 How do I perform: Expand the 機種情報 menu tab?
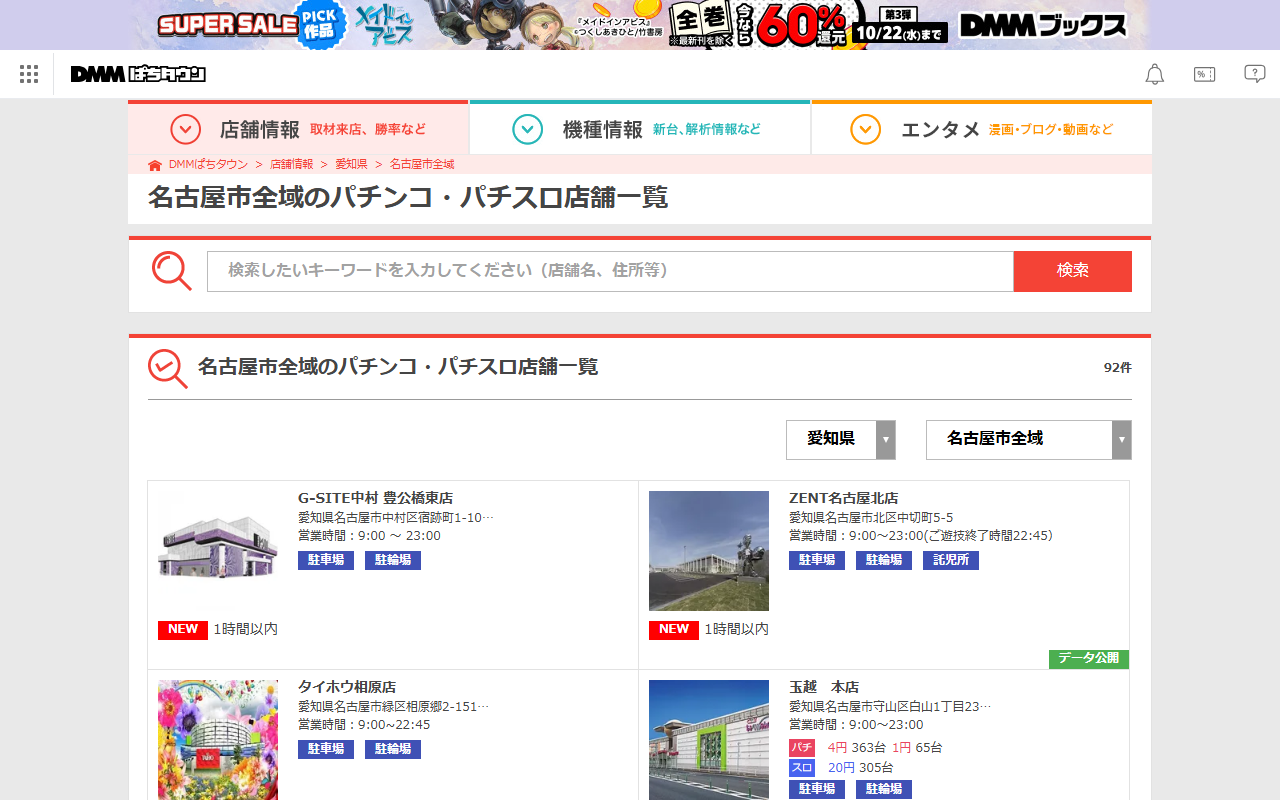click(x=640, y=129)
